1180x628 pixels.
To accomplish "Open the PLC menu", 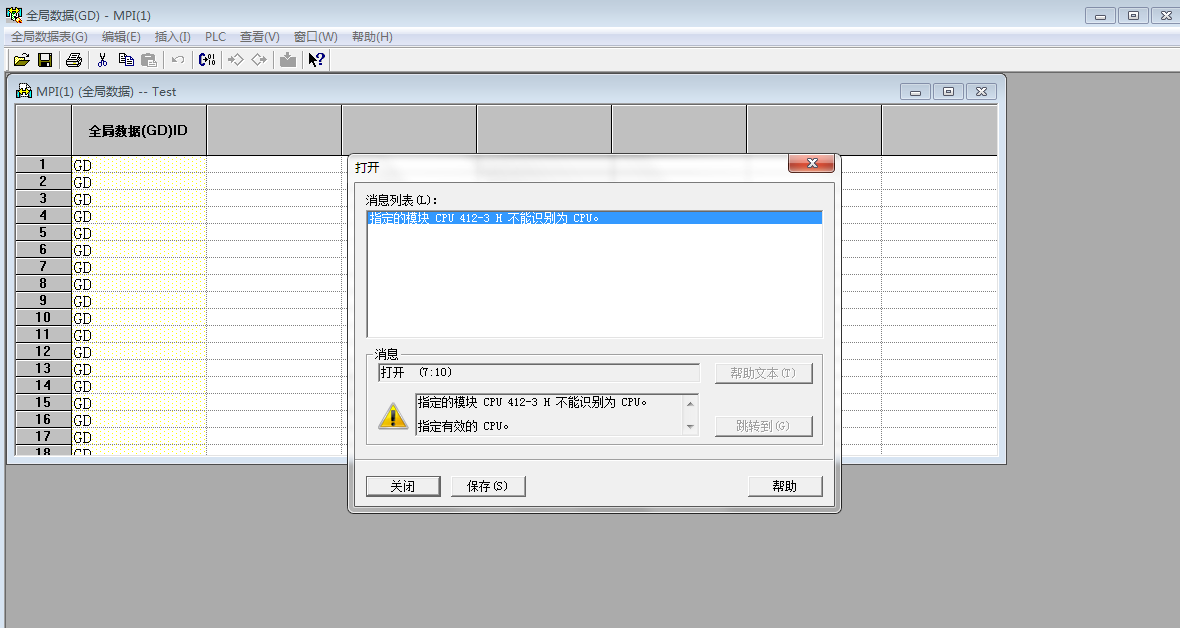I will [215, 37].
